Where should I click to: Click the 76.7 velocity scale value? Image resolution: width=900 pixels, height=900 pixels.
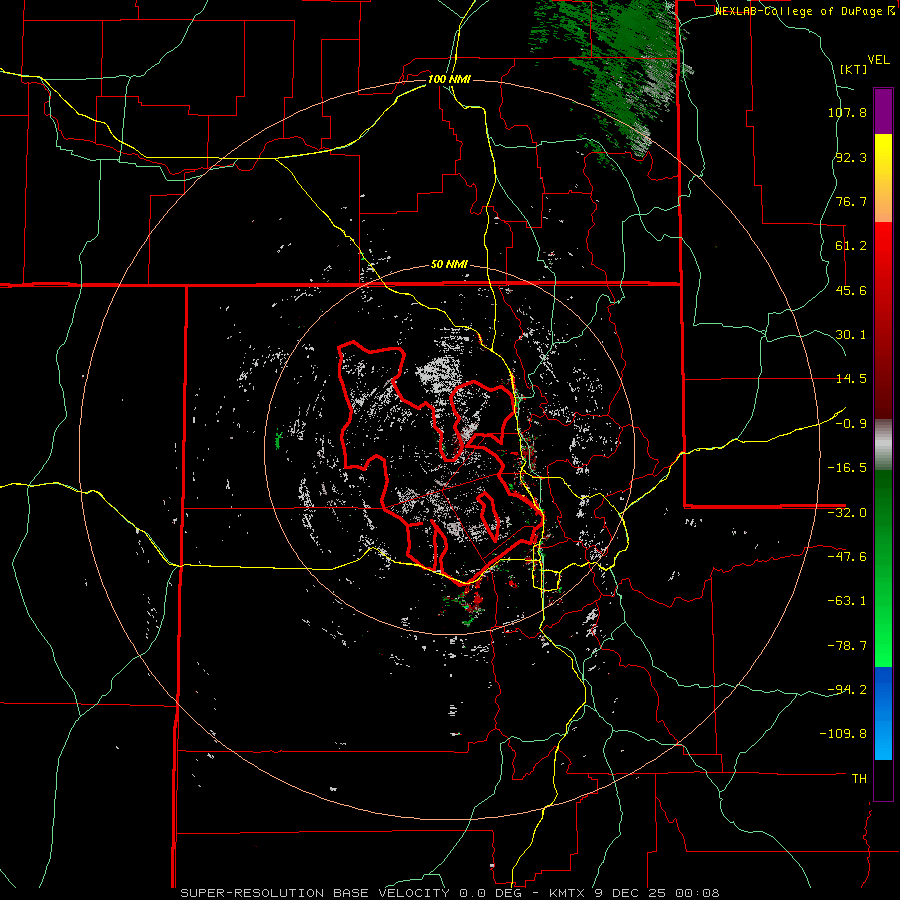pos(851,201)
